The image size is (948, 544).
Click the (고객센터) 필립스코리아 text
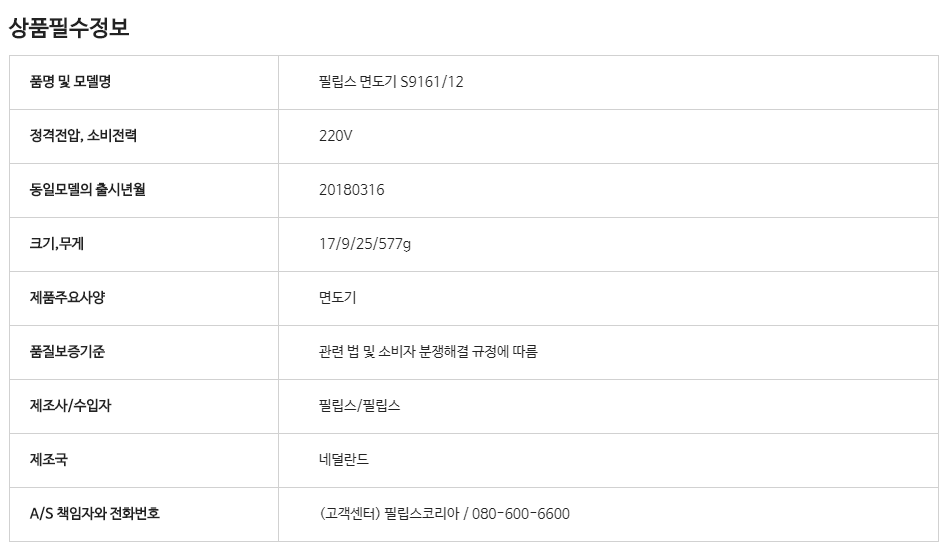pos(388,514)
